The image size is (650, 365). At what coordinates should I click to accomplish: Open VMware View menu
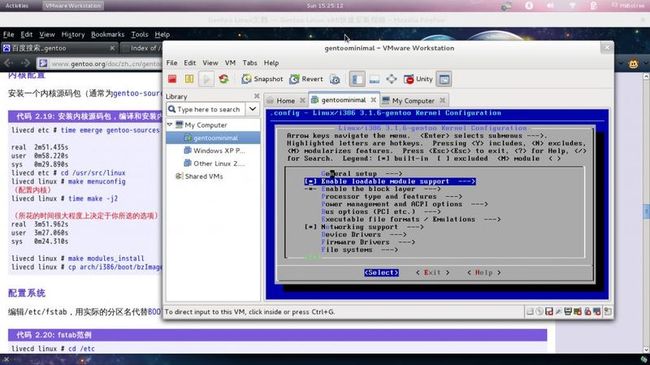tap(210, 63)
